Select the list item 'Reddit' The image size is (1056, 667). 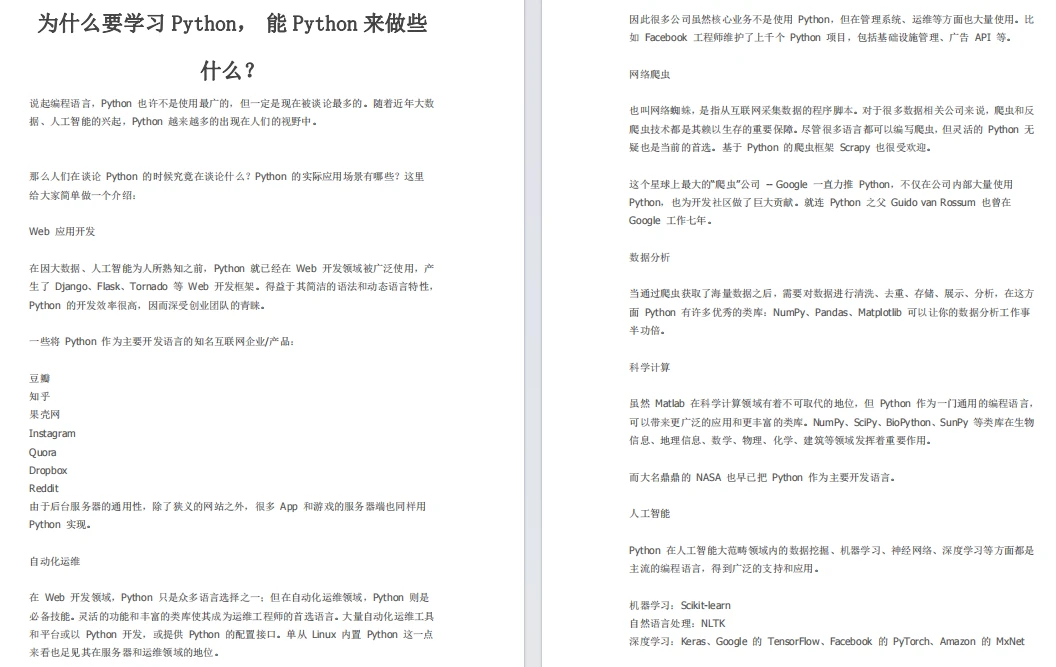[44, 488]
